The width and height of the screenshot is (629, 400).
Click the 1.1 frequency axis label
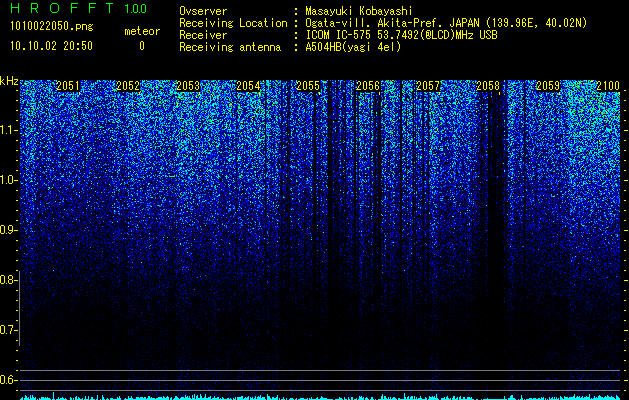pos(8,130)
